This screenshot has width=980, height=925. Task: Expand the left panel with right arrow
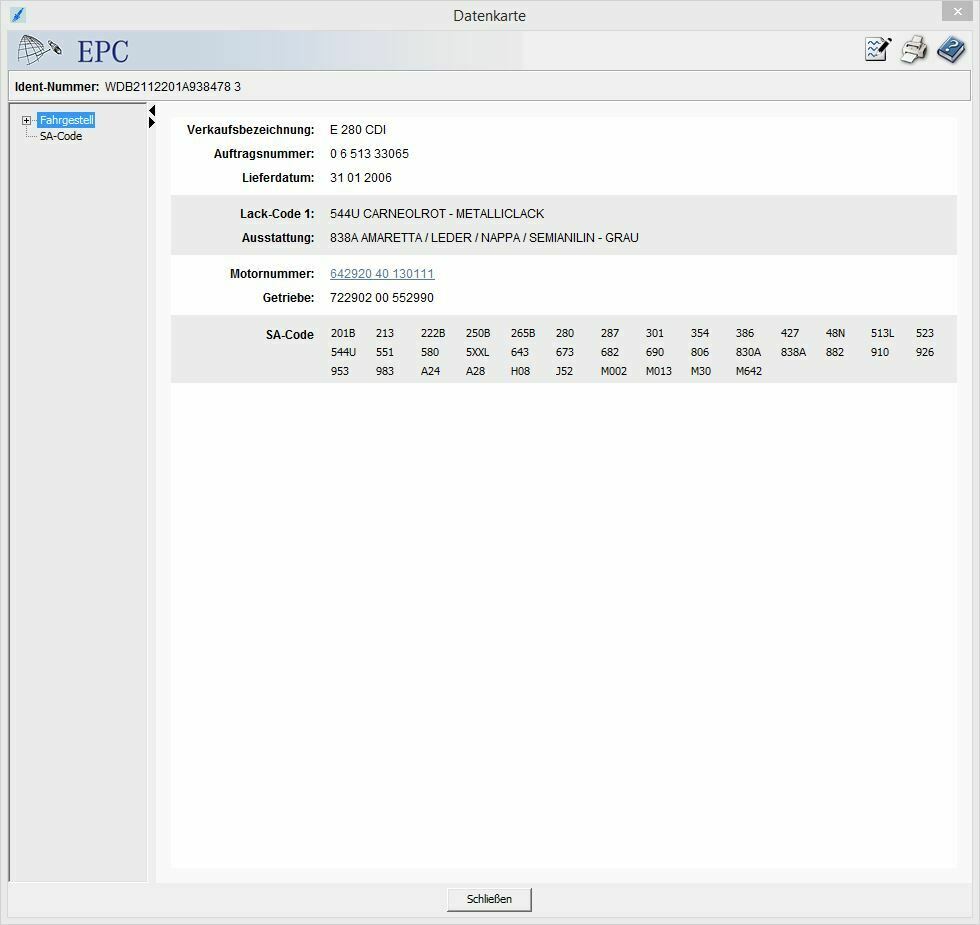[x=152, y=123]
